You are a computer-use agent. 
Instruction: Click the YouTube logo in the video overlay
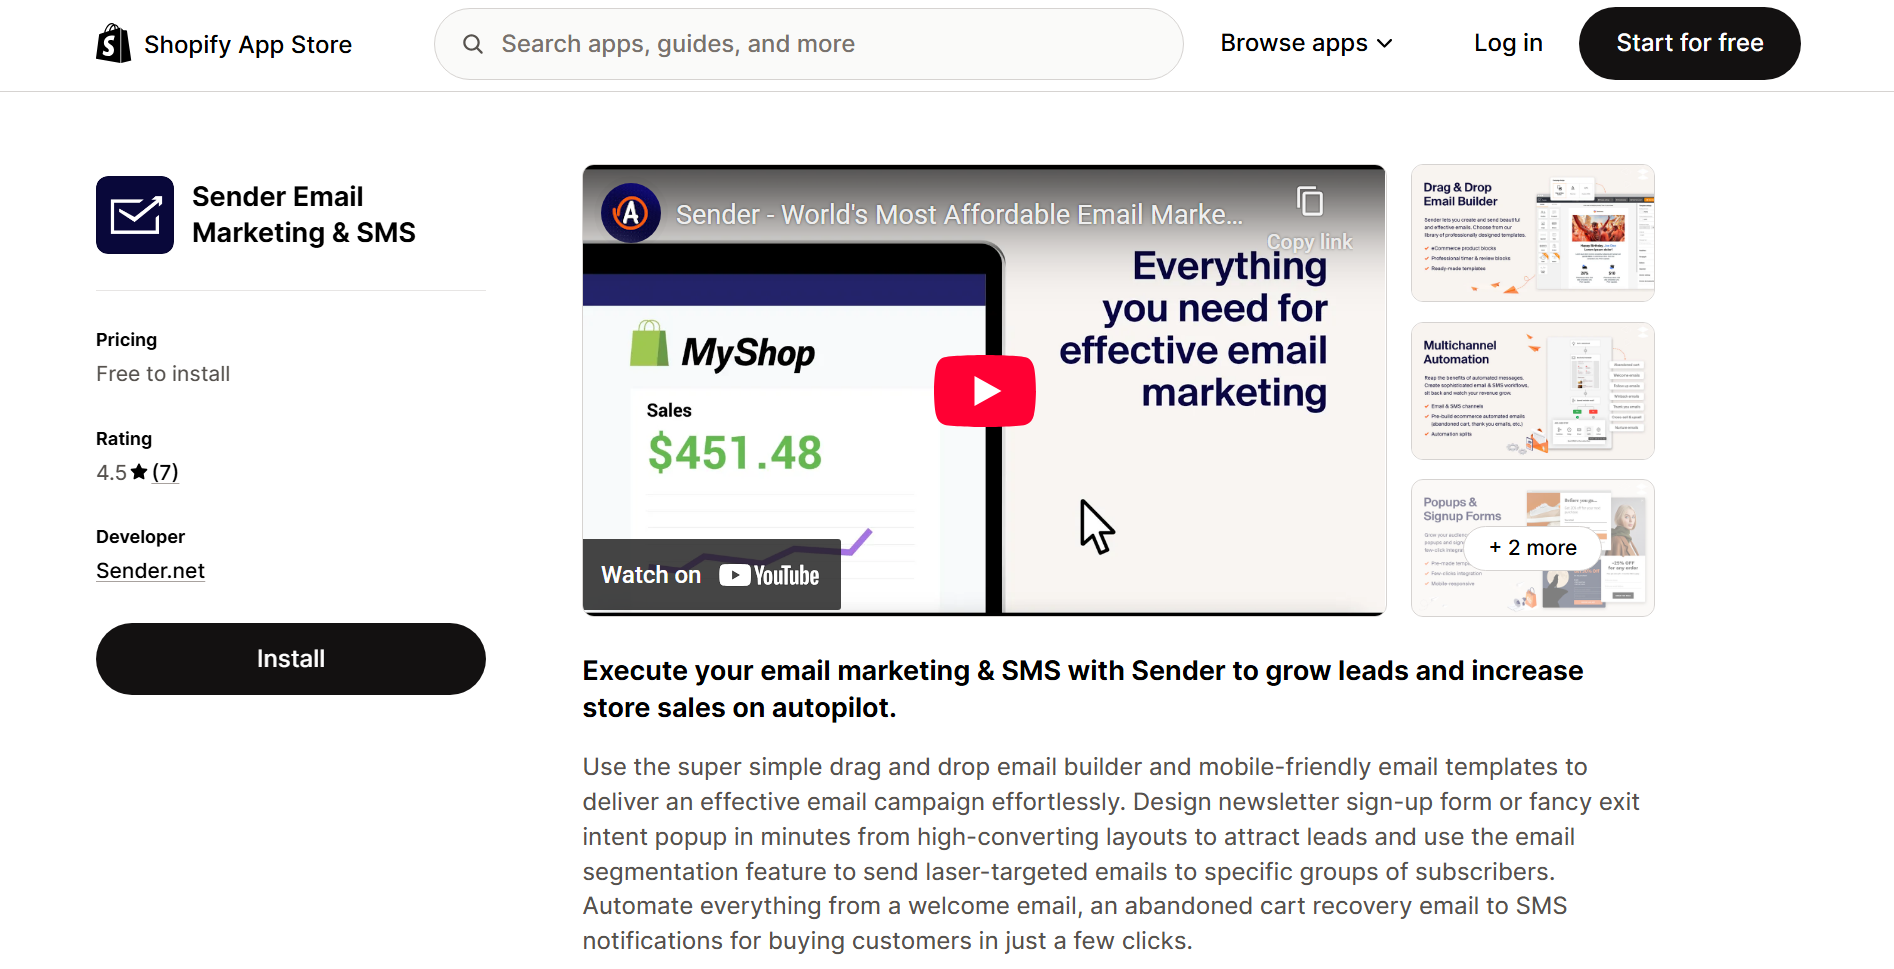pyautogui.click(x=769, y=574)
